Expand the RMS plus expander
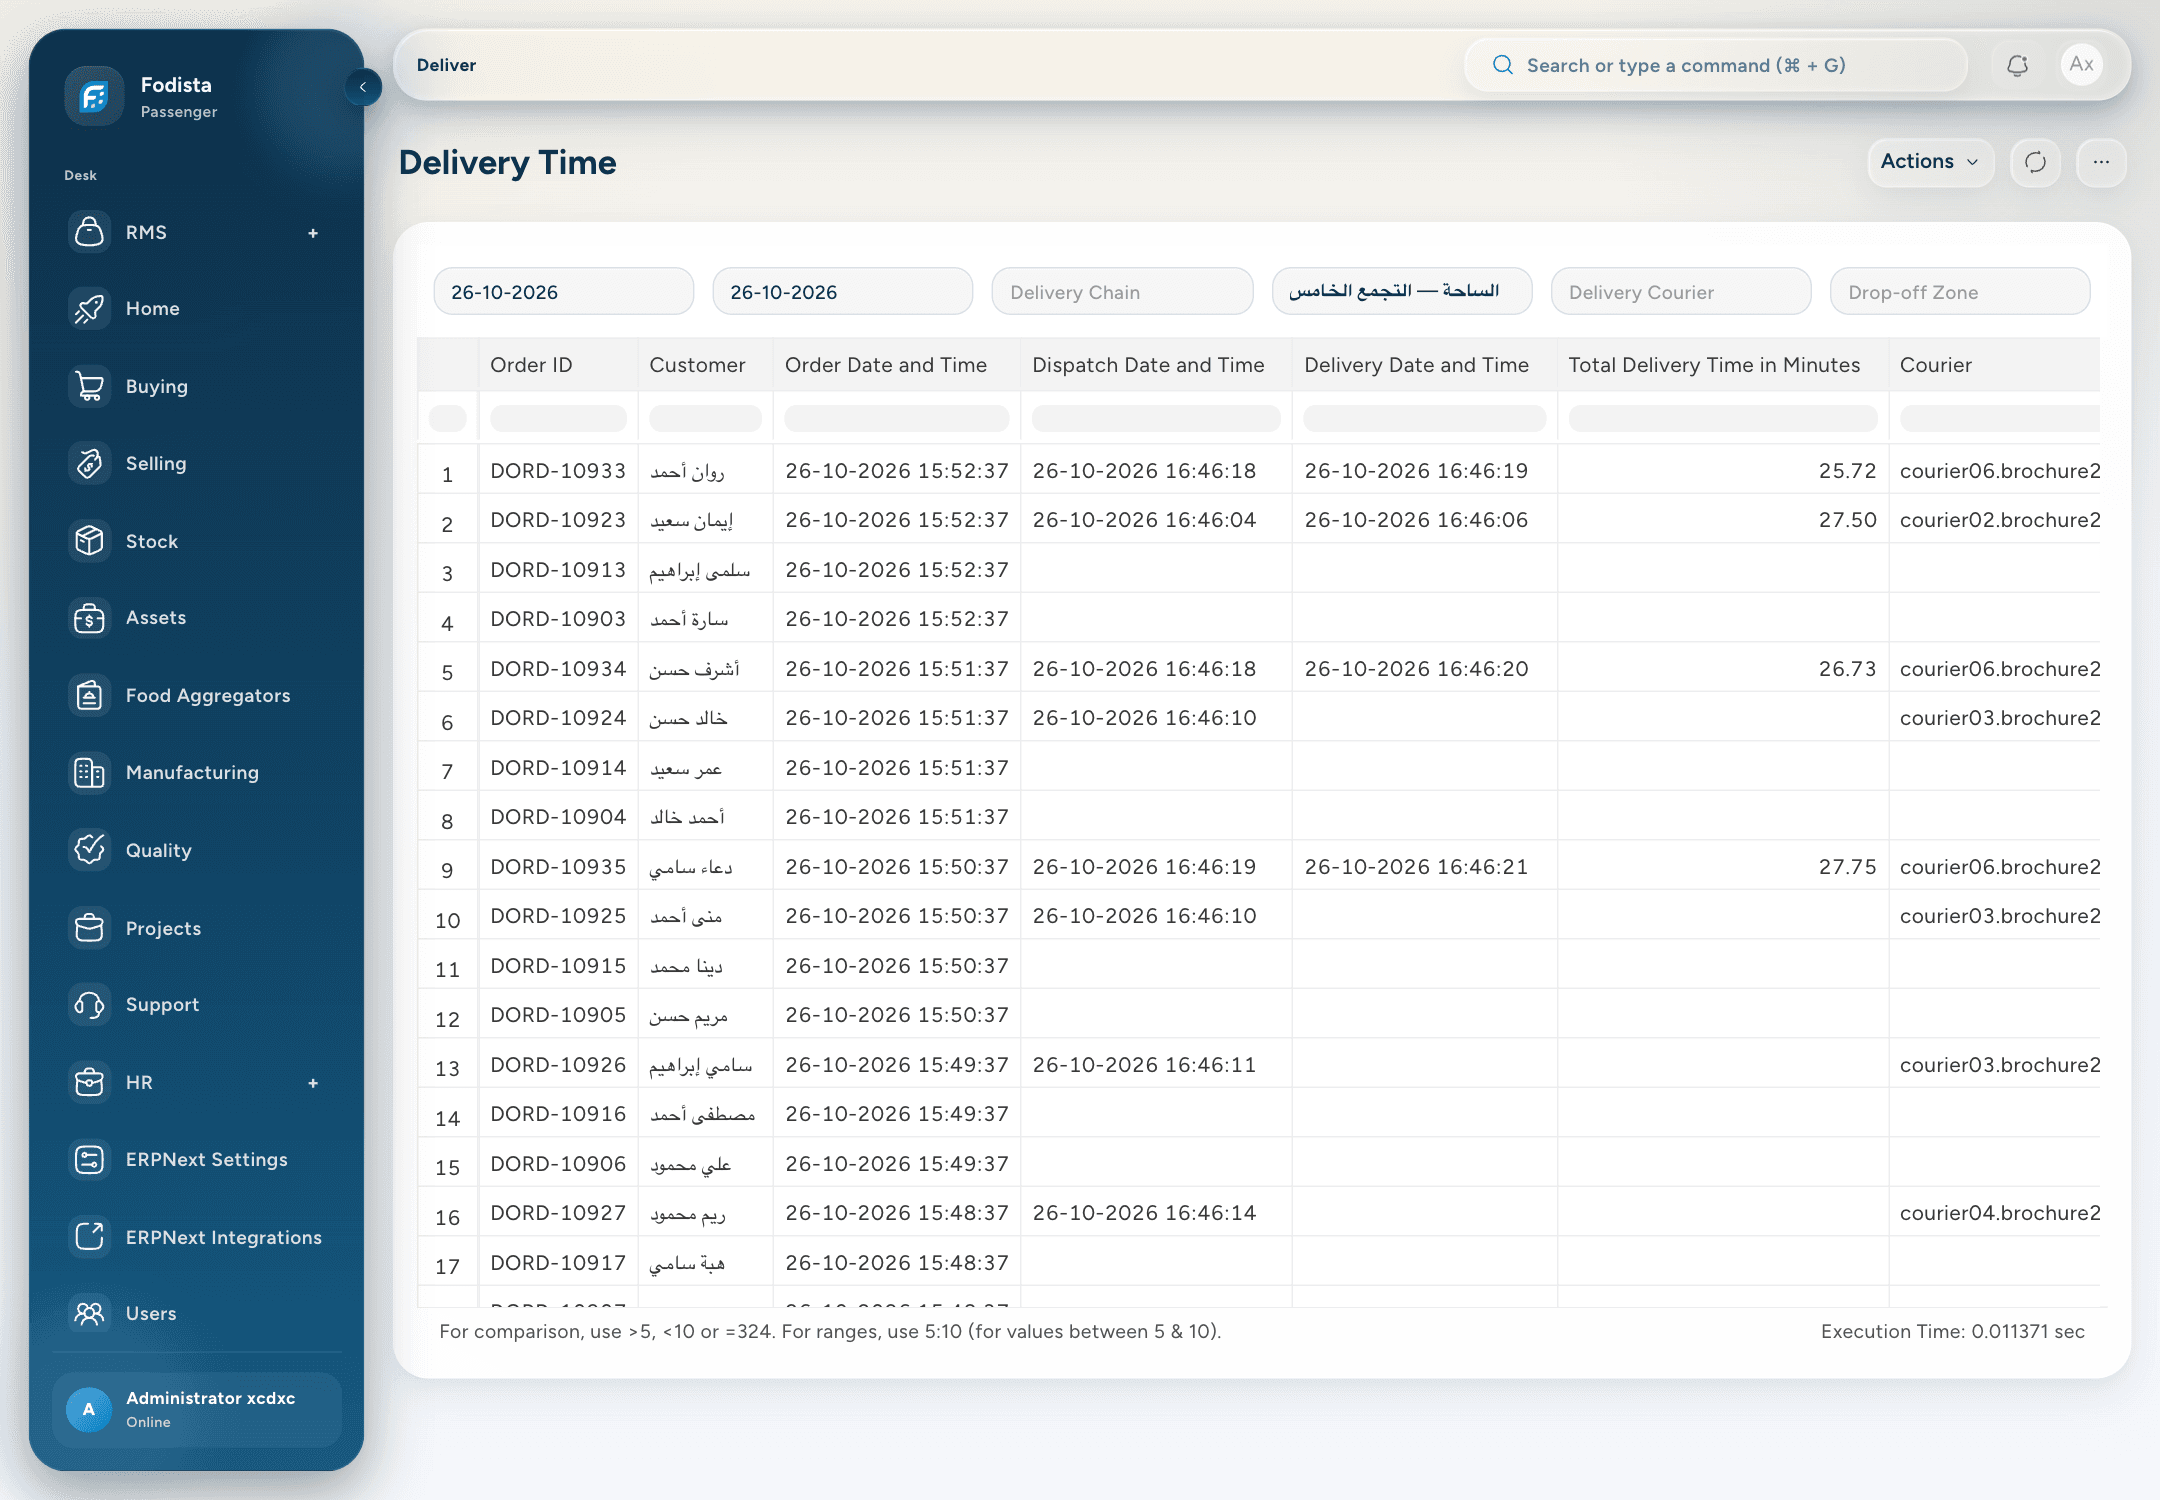The image size is (2160, 1500). coord(313,233)
